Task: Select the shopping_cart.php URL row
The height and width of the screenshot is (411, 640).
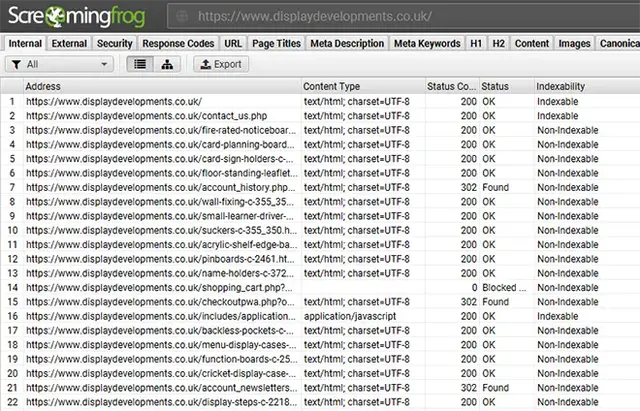Action: [160, 288]
